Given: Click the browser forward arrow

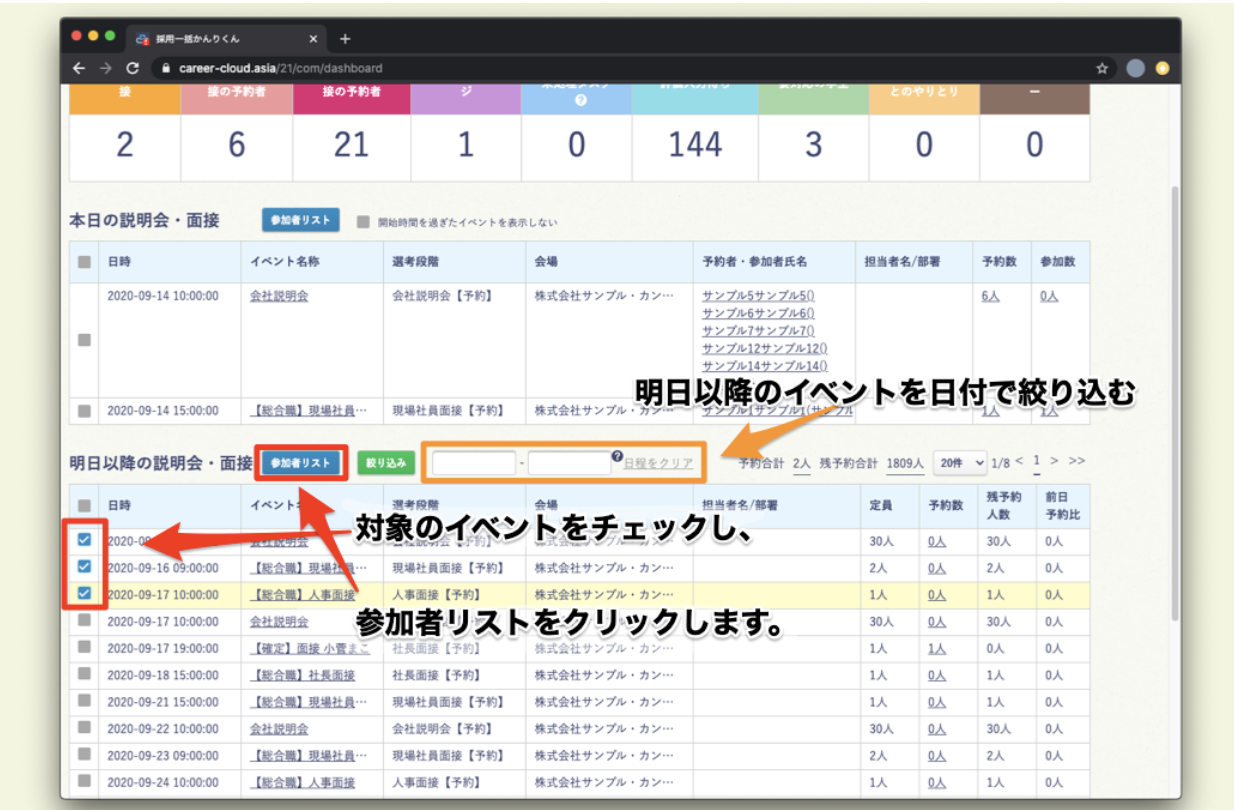Looking at the screenshot, I should [106, 69].
